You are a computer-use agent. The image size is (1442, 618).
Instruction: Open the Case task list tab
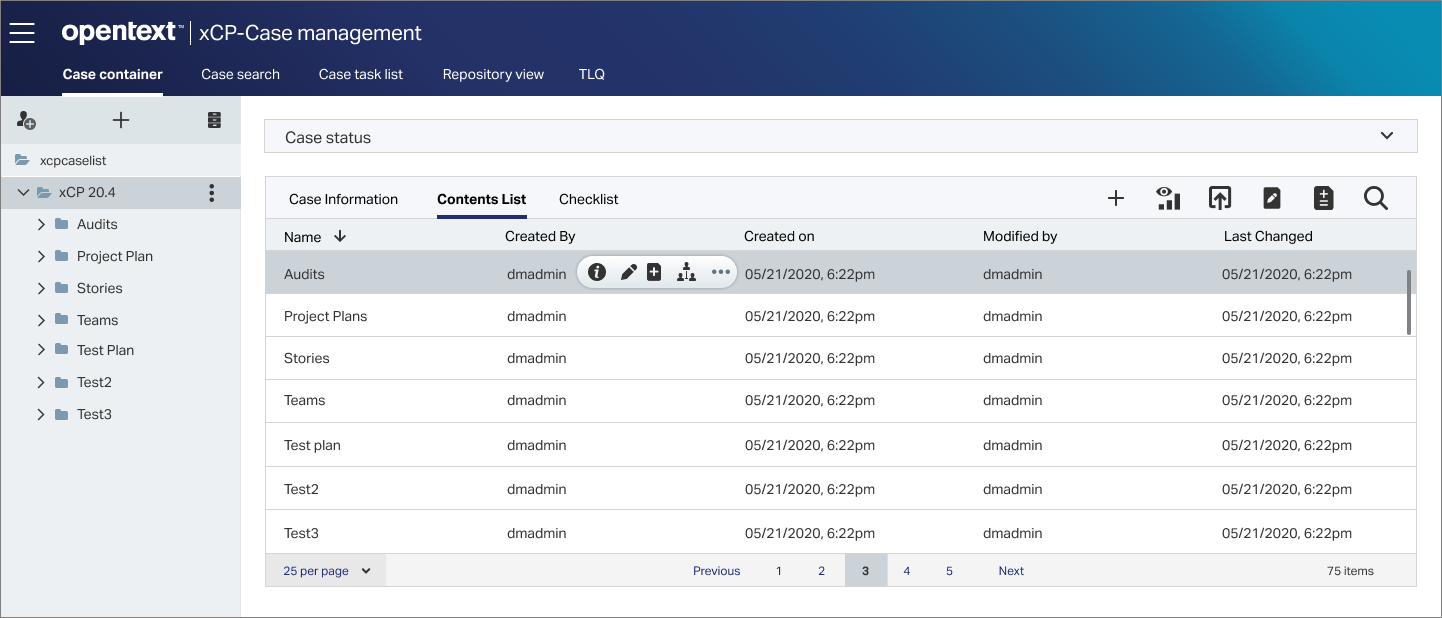(361, 74)
